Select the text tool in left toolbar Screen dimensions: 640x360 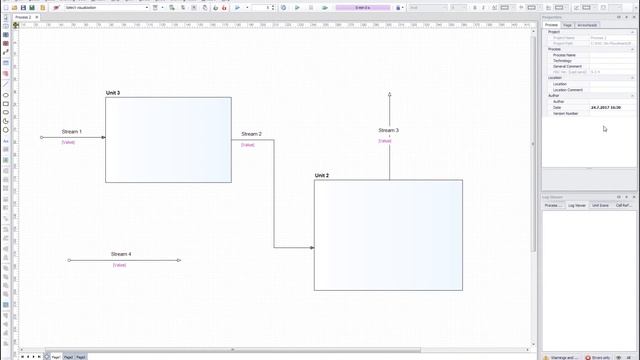(x=6, y=141)
